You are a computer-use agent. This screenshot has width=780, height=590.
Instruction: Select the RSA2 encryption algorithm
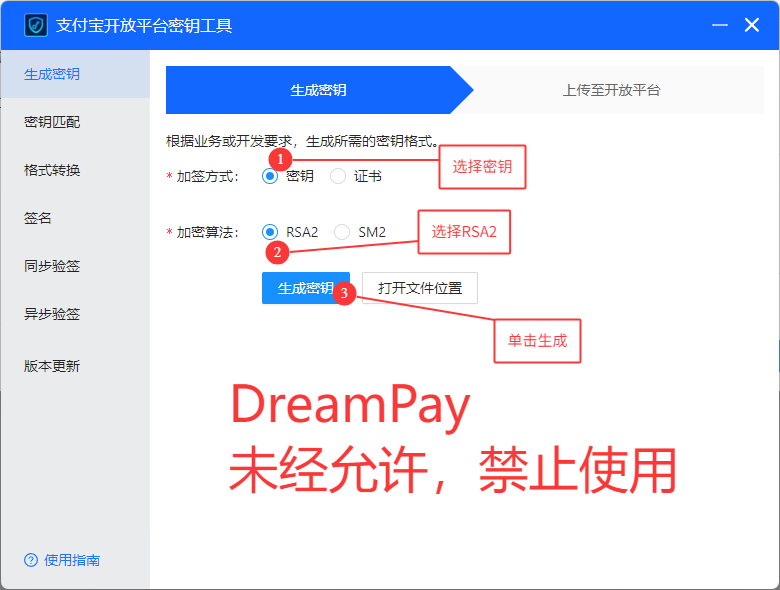(270, 232)
